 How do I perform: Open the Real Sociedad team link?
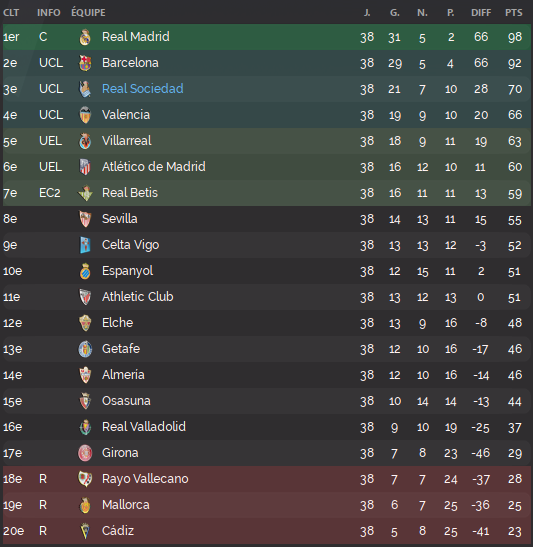pos(143,89)
